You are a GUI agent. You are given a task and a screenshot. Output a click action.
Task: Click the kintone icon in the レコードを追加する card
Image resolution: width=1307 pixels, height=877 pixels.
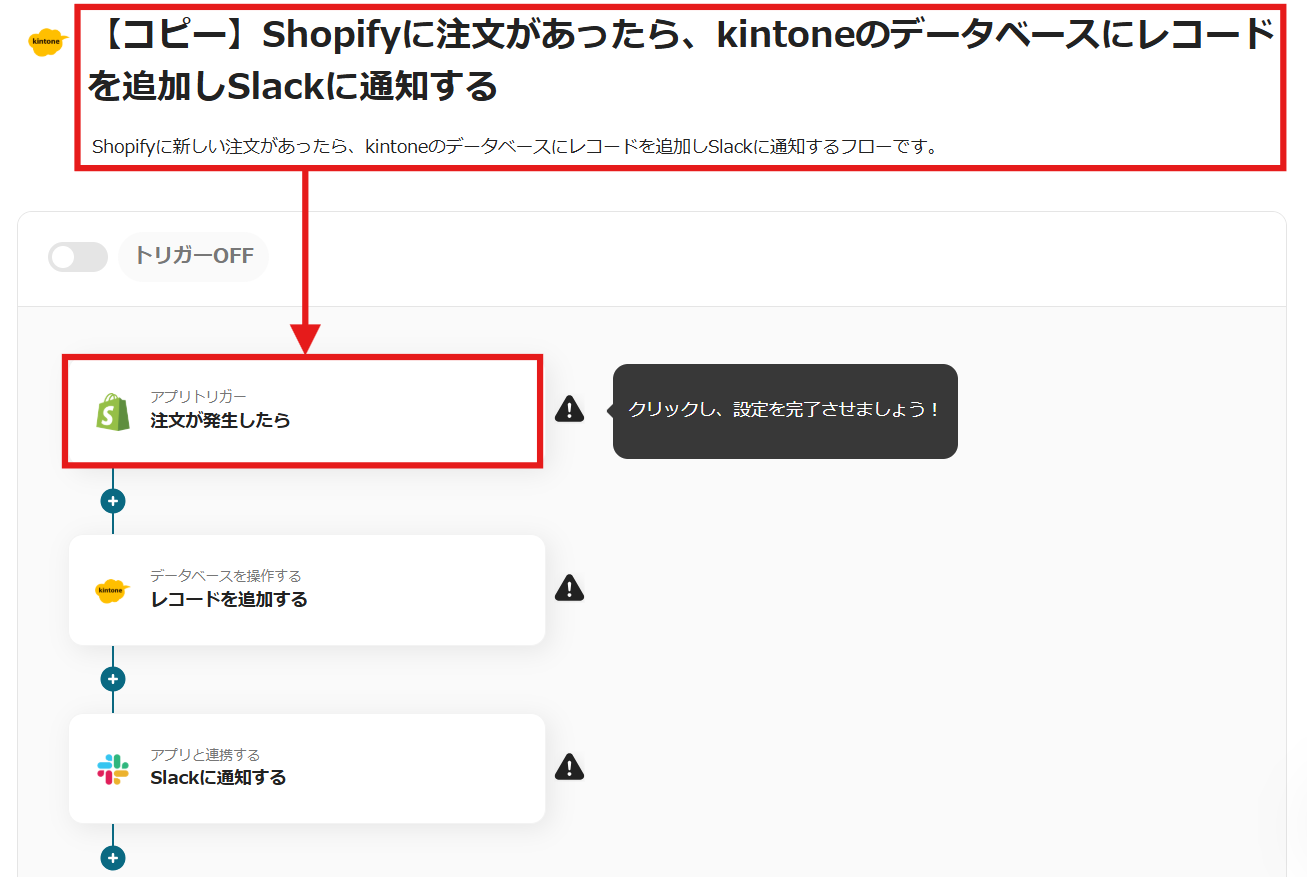[113, 590]
